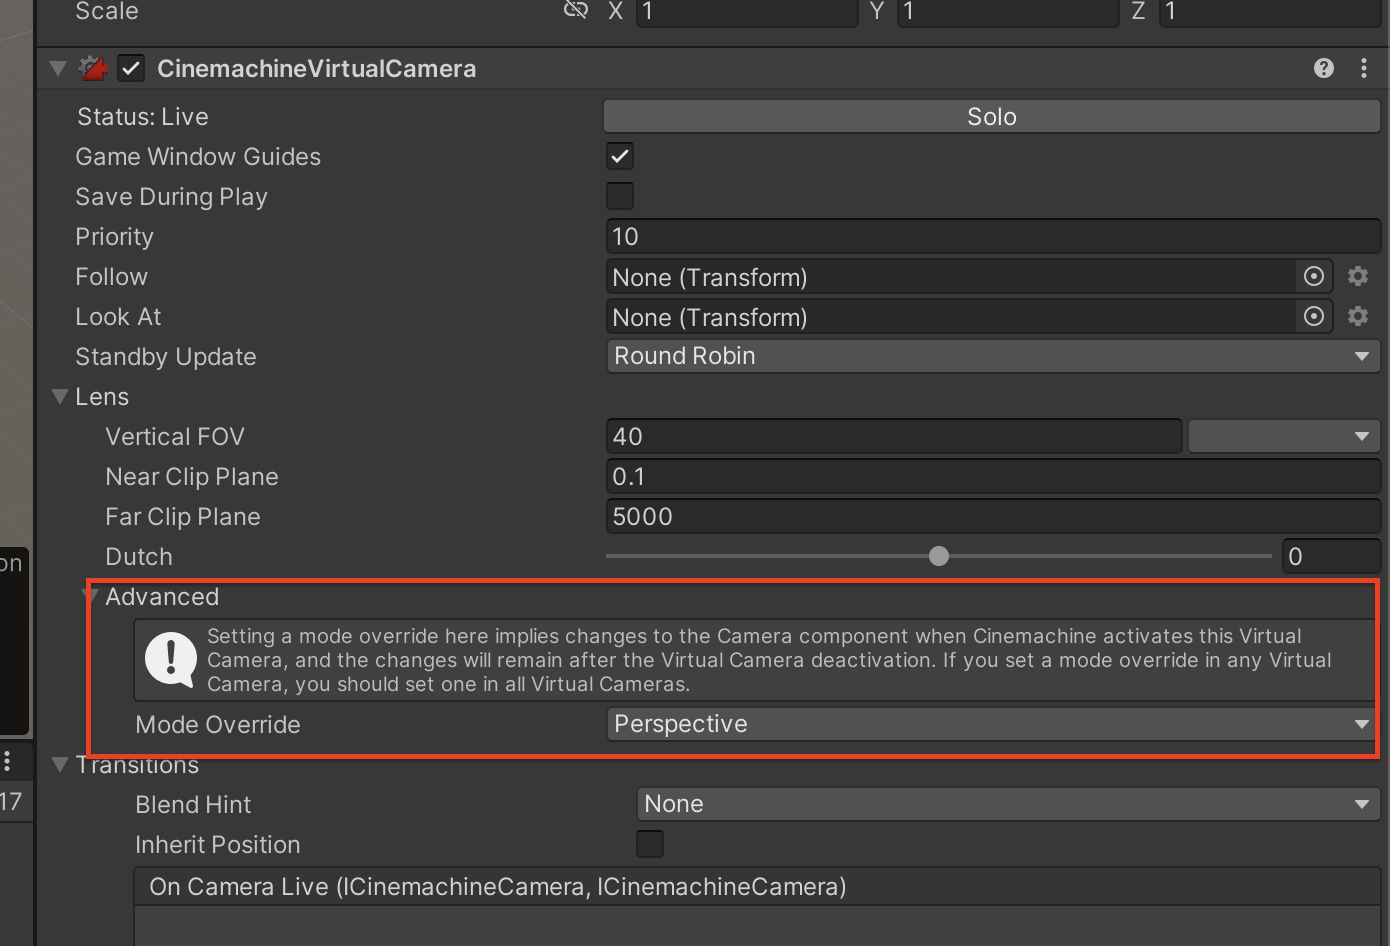
Task: Enable Save During Play checkbox
Action: (x=620, y=196)
